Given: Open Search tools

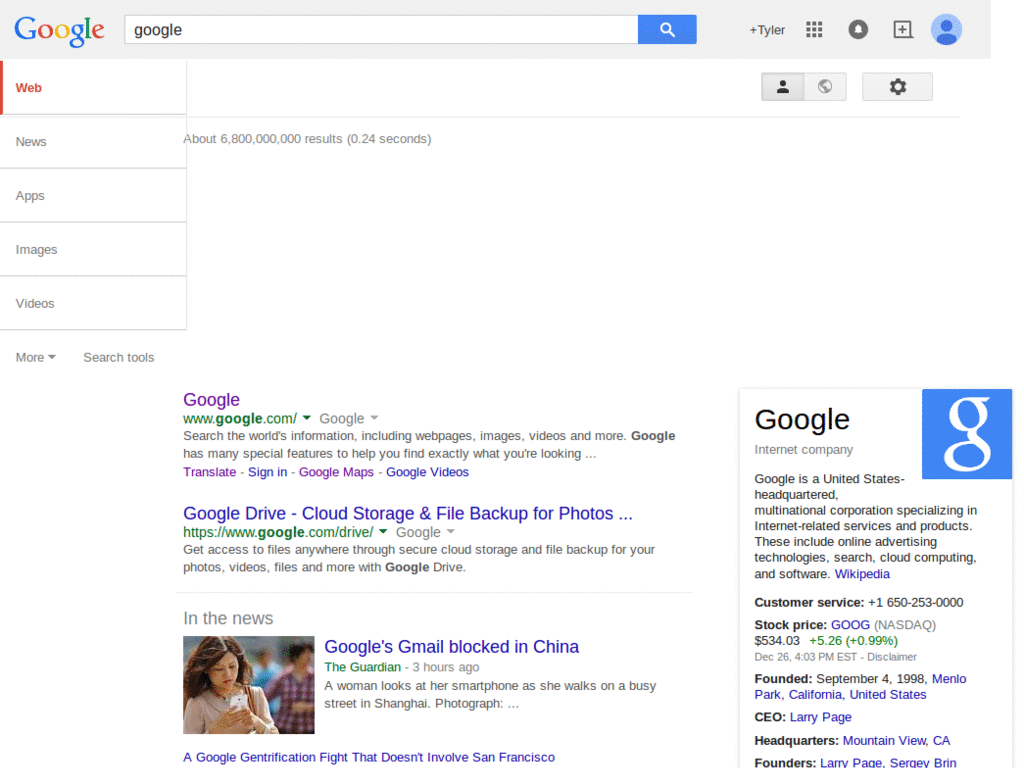Looking at the screenshot, I should click(x=119, y=357).
